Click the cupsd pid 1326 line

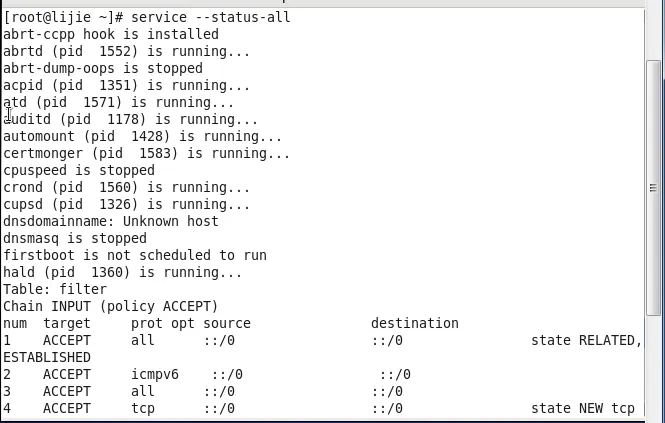(x=126, y=204)
